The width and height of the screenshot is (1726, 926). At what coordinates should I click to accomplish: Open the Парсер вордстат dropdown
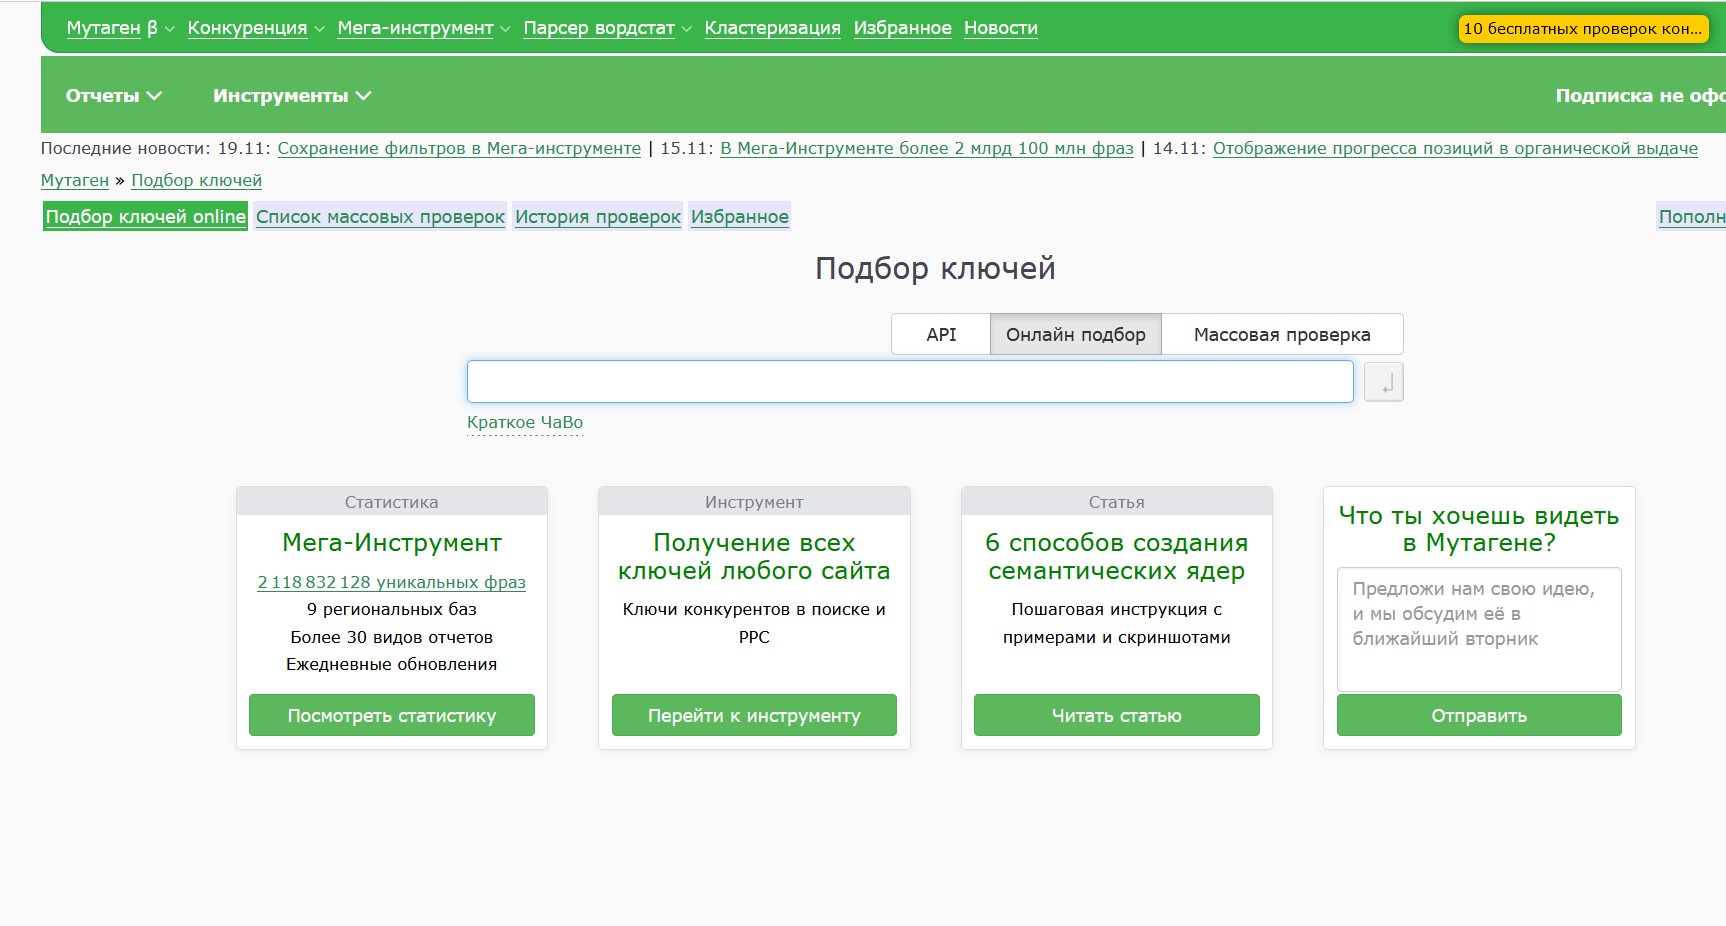tap(607, 28)
